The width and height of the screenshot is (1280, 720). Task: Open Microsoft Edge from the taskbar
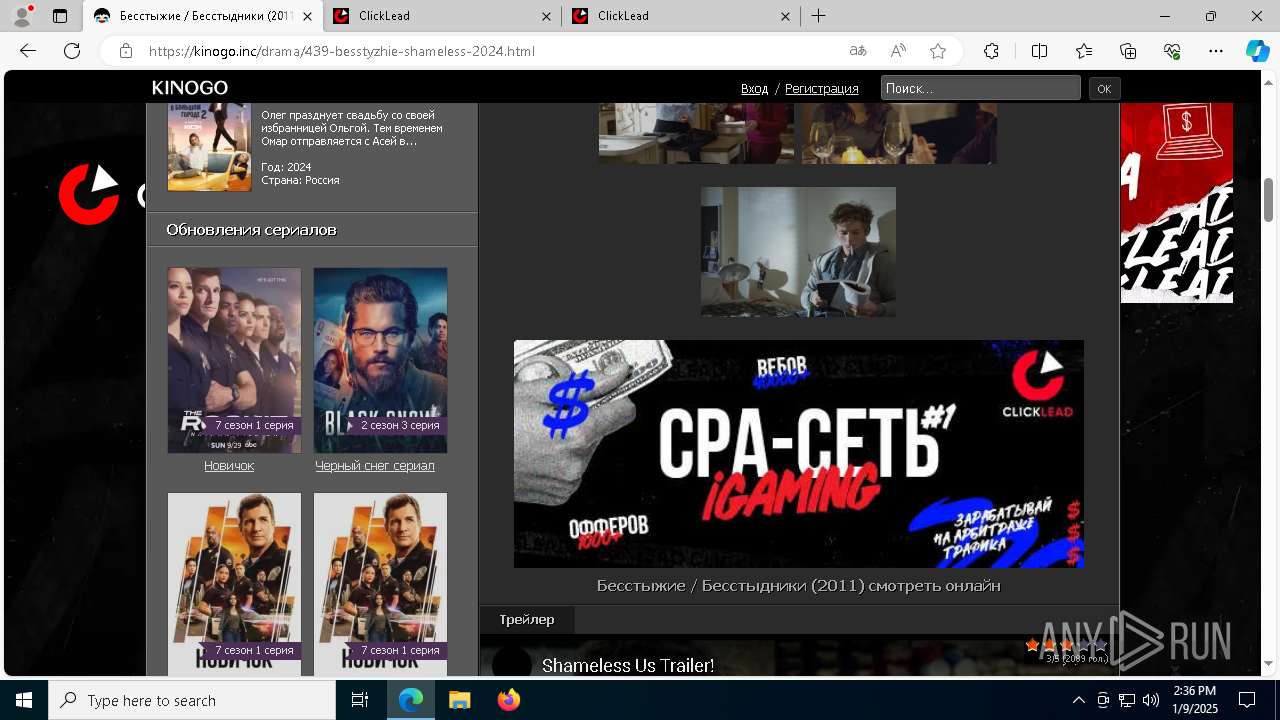click(411, 700)
